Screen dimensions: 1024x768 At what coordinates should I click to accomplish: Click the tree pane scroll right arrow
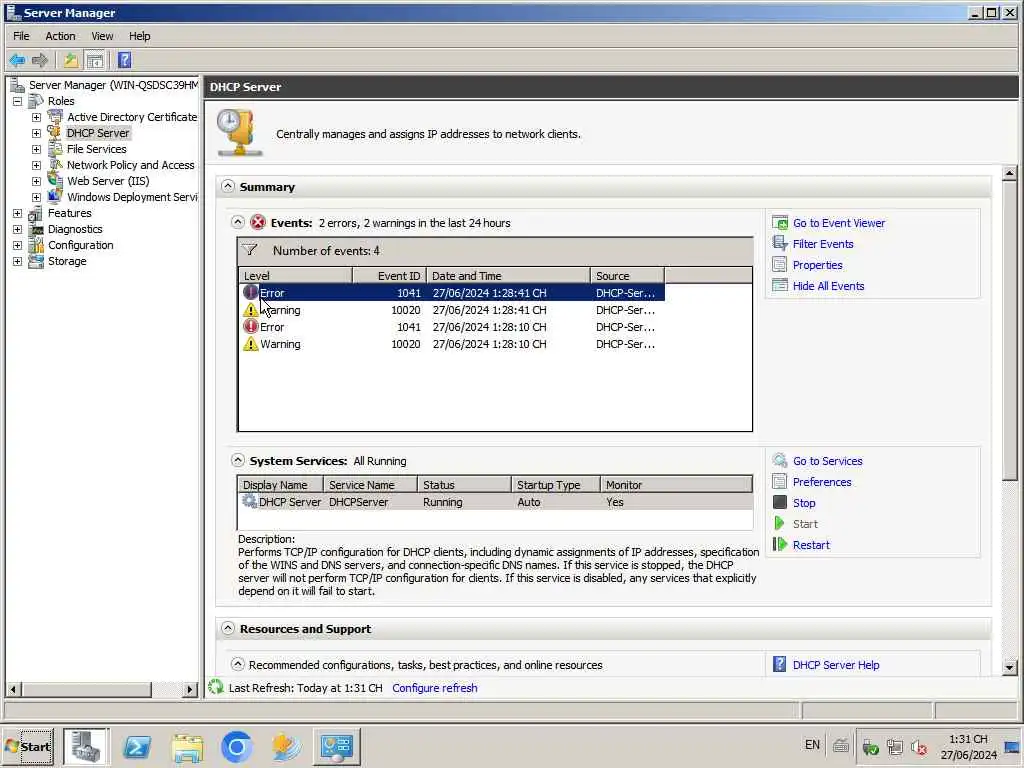pyautogui.click(x=189, y=689)
